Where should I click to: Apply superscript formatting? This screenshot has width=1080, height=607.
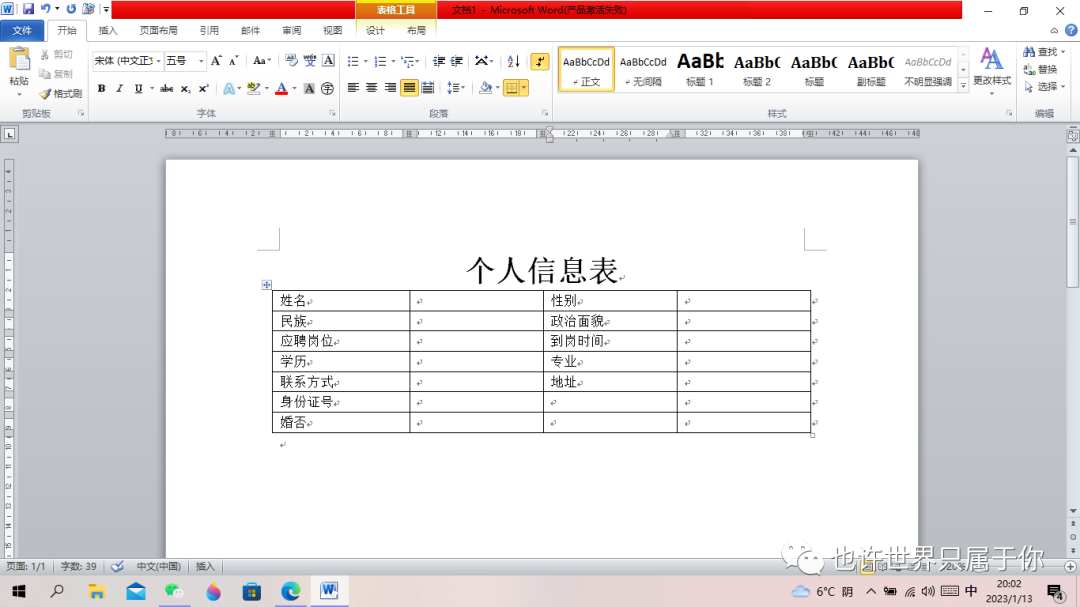pyautogui.click(x=203, y=88)
